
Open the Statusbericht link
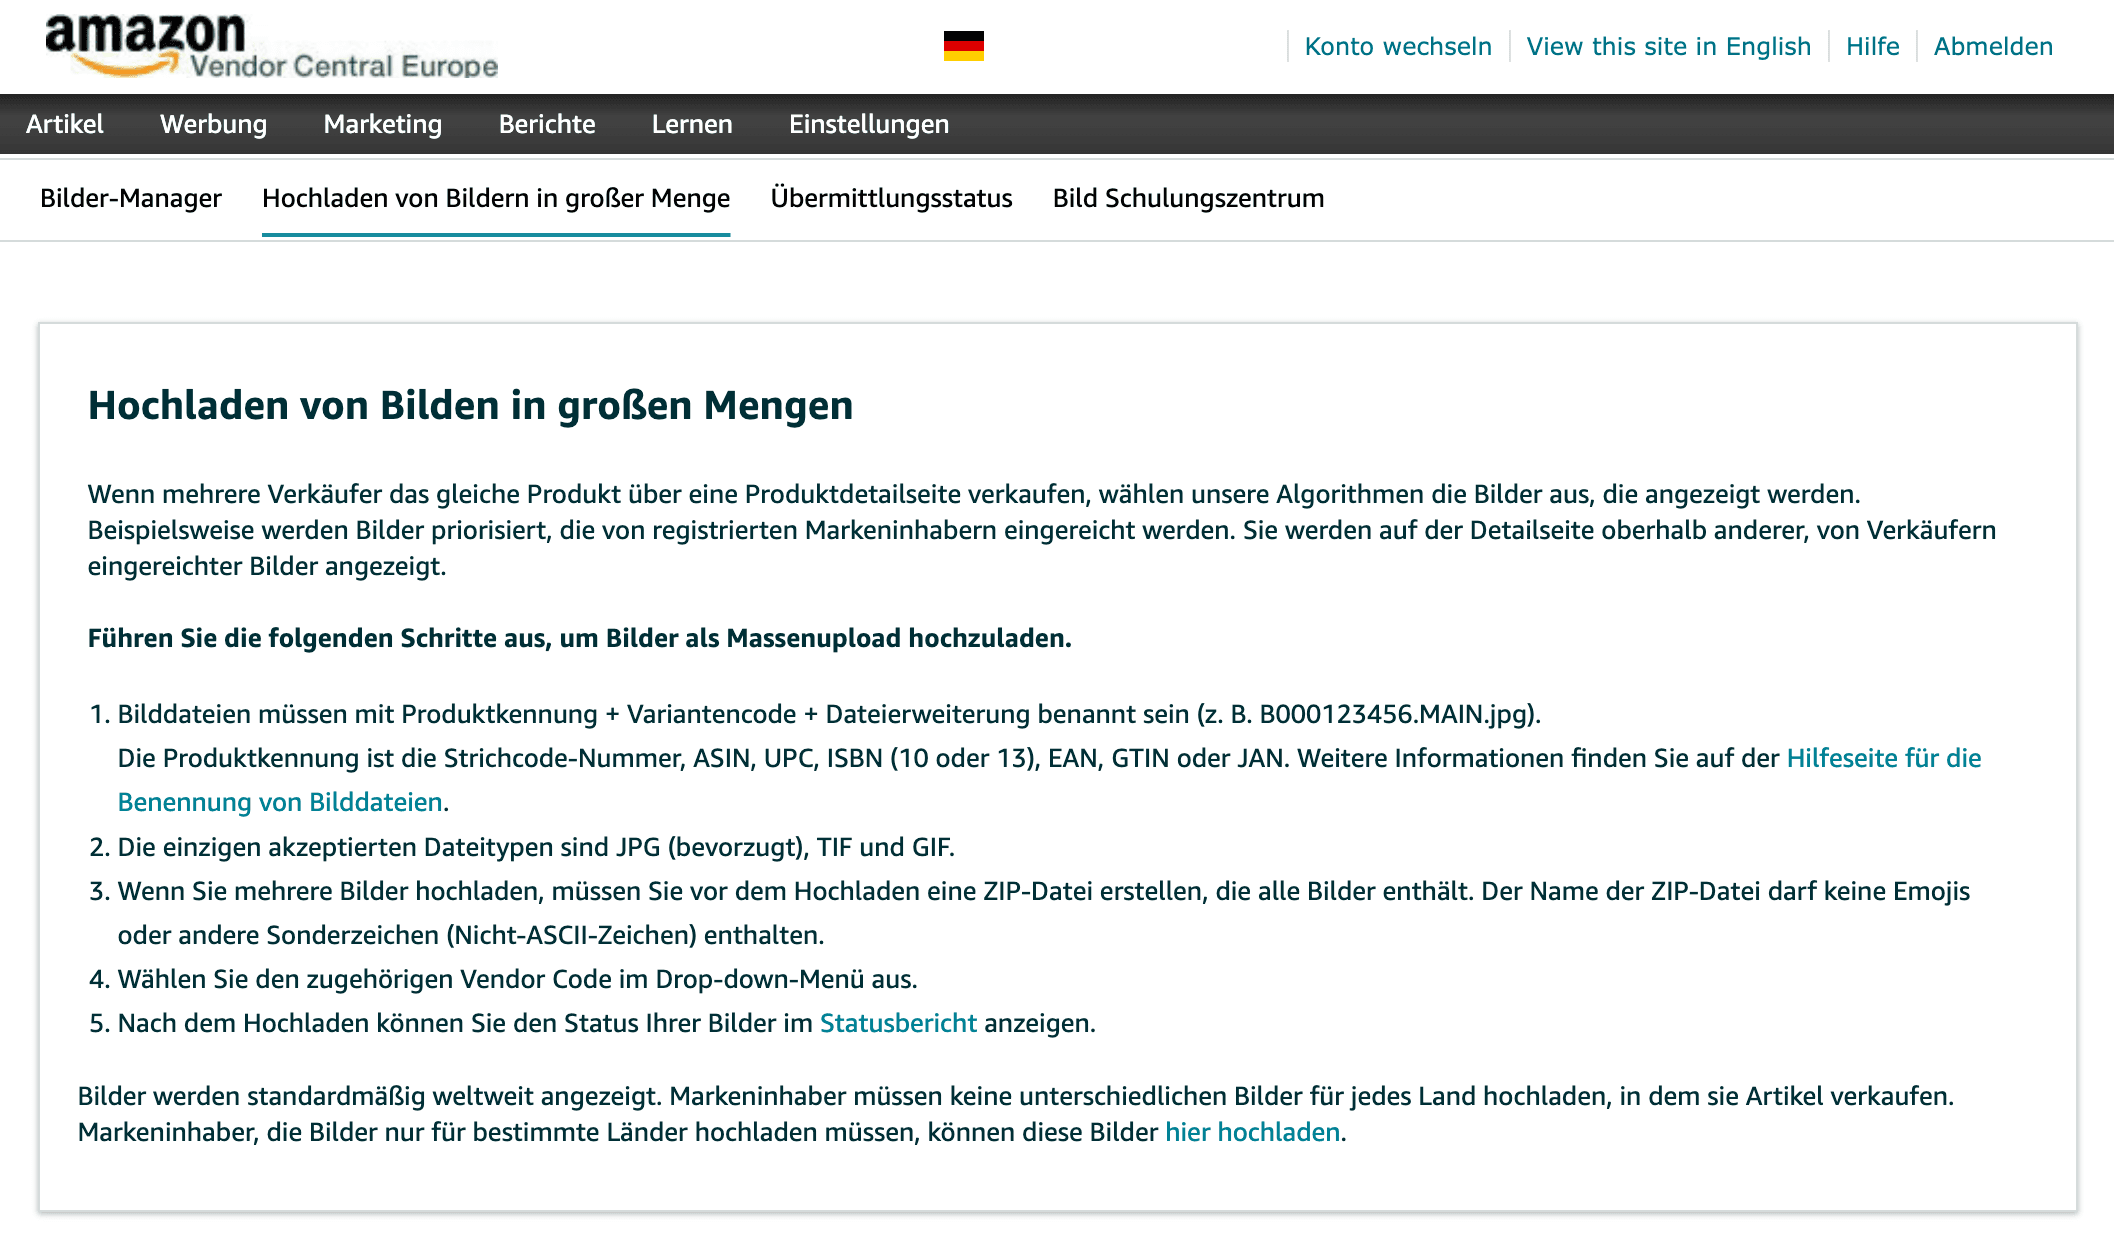point(898,1023)
